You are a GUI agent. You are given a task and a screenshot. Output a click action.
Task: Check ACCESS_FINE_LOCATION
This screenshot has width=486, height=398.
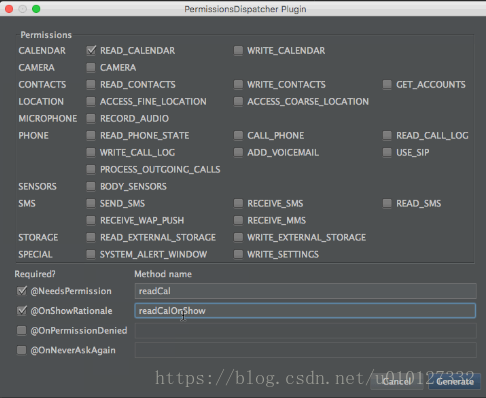(91, 101)
